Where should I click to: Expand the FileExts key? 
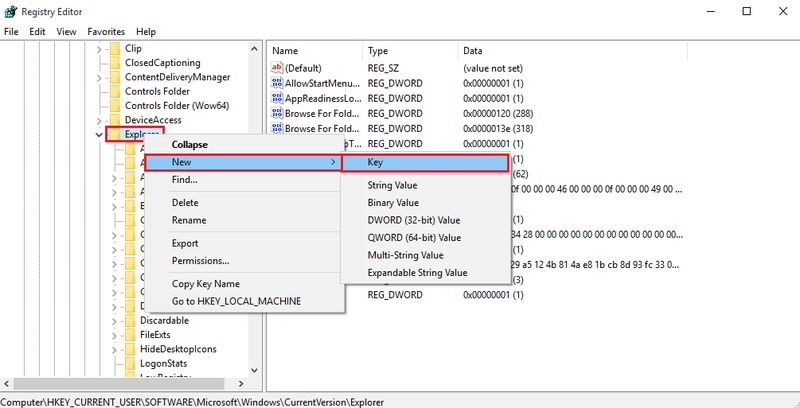point(114,335)
